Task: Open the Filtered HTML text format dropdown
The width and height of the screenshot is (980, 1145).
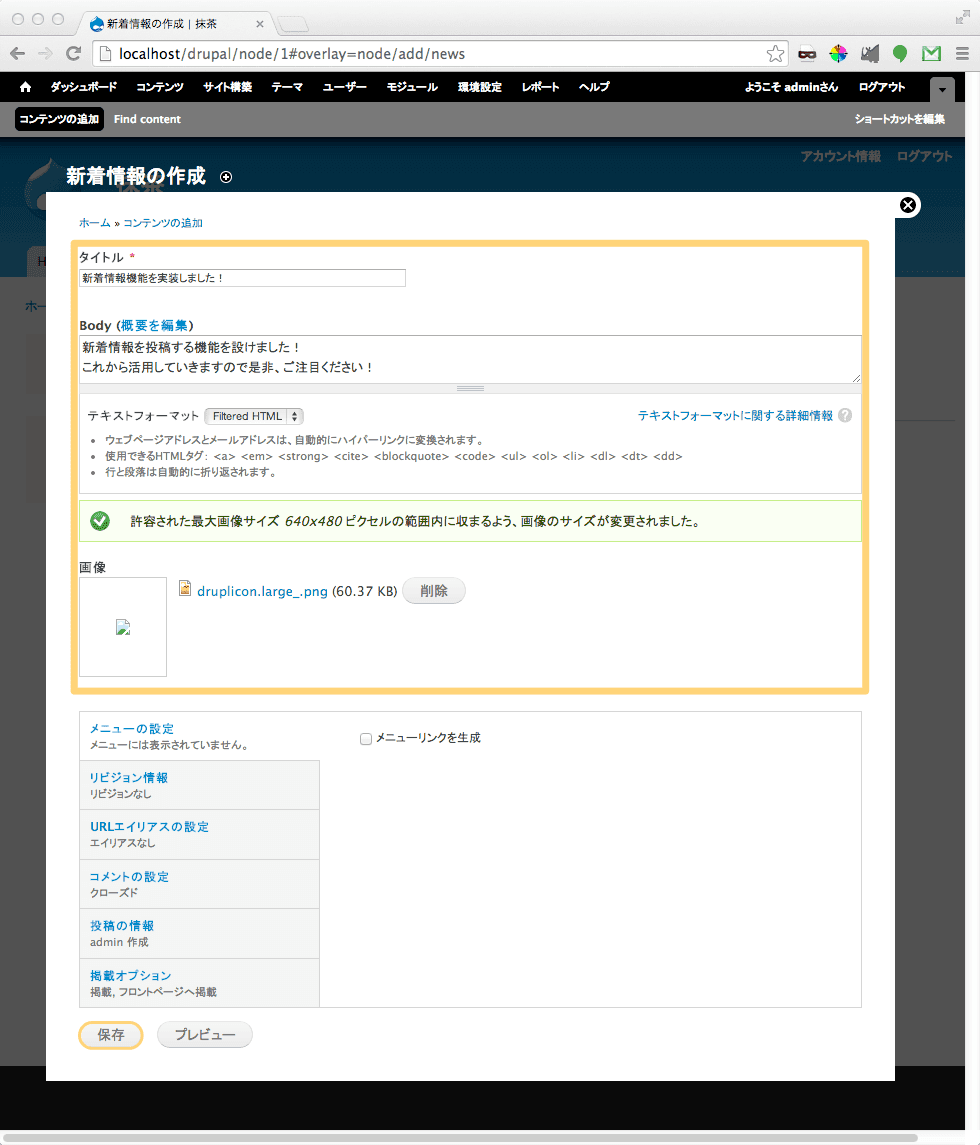Action: (x=254, y=416)
